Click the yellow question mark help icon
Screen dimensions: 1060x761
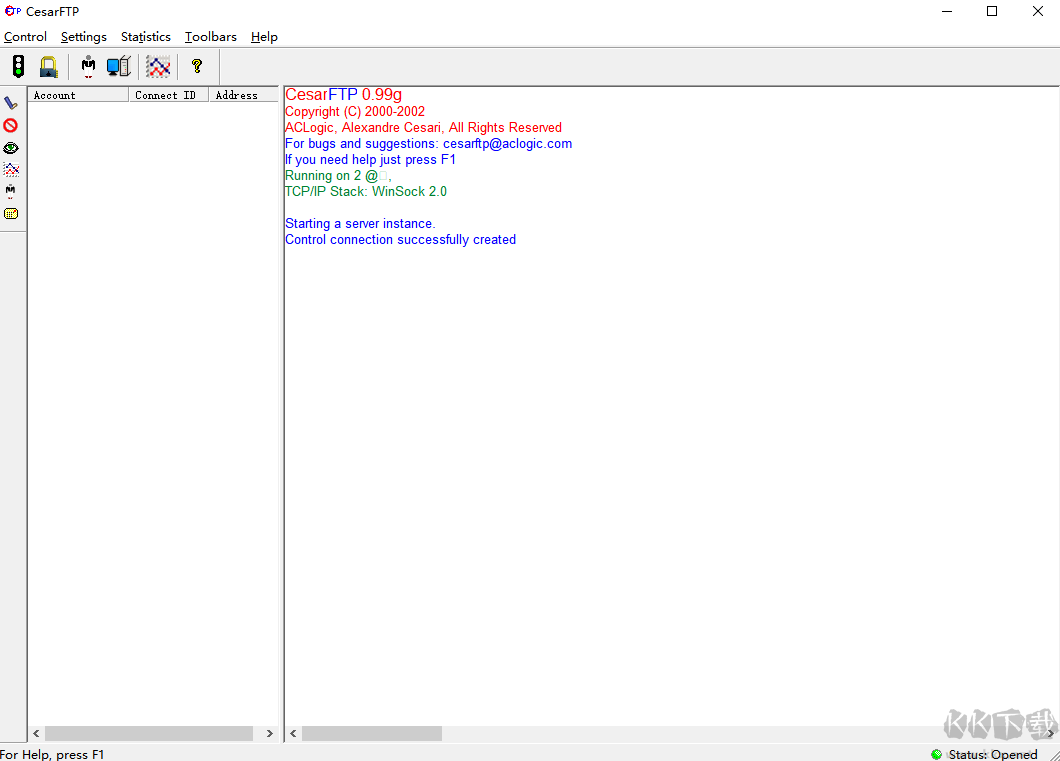(197, 67)
